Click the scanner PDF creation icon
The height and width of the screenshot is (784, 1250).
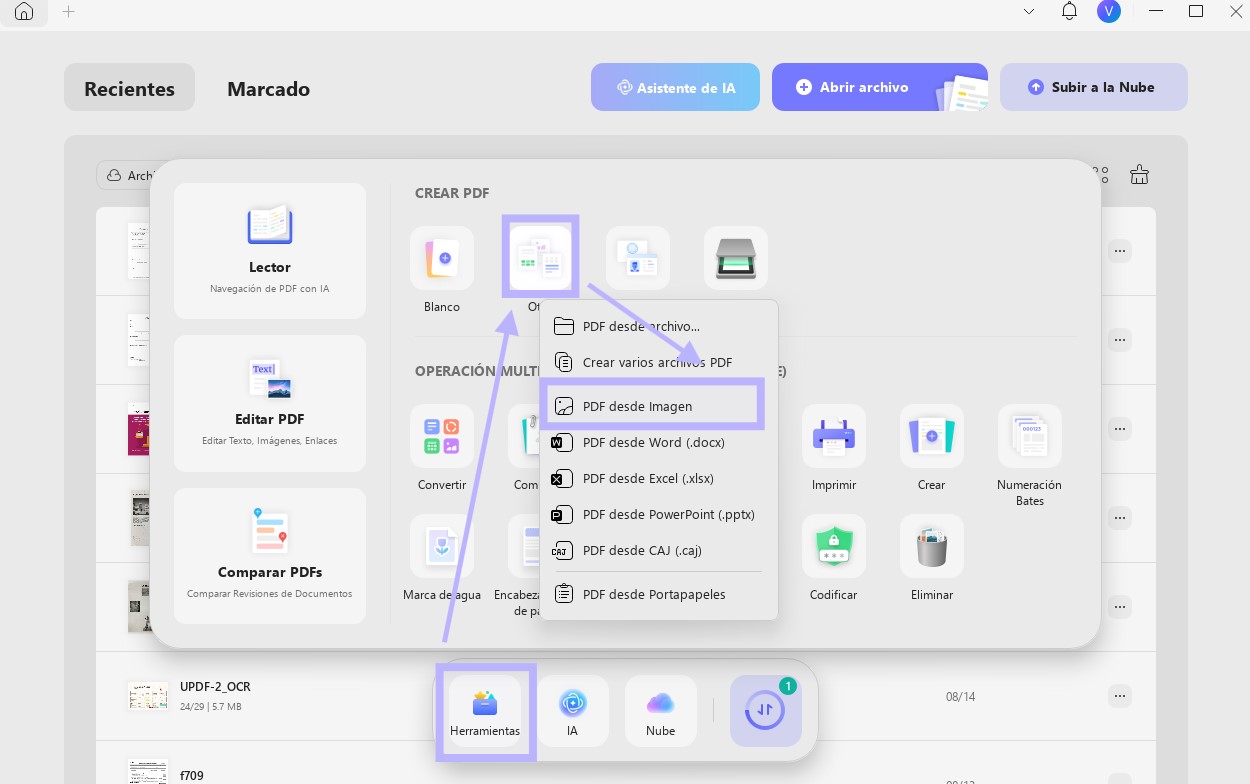tap(736, 258)
